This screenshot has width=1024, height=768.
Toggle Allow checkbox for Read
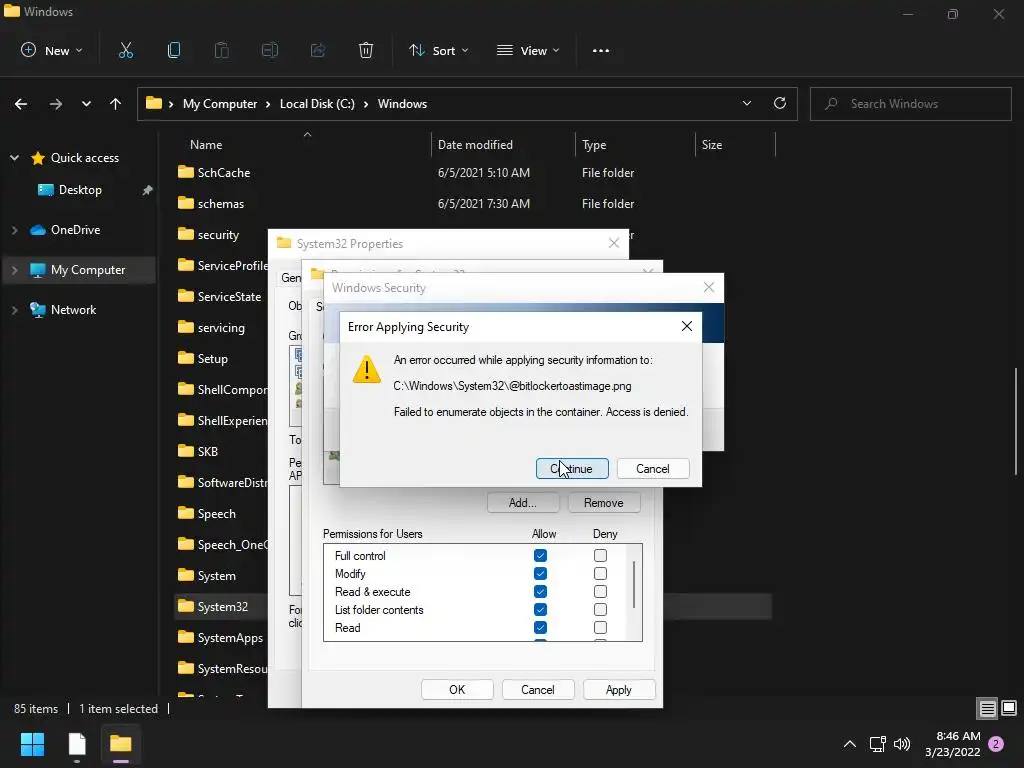coord(540,628)
